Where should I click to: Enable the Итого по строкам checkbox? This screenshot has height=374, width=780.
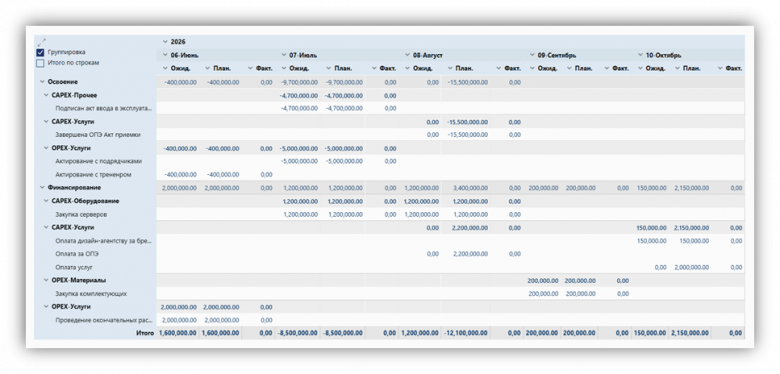pos(40,63)
